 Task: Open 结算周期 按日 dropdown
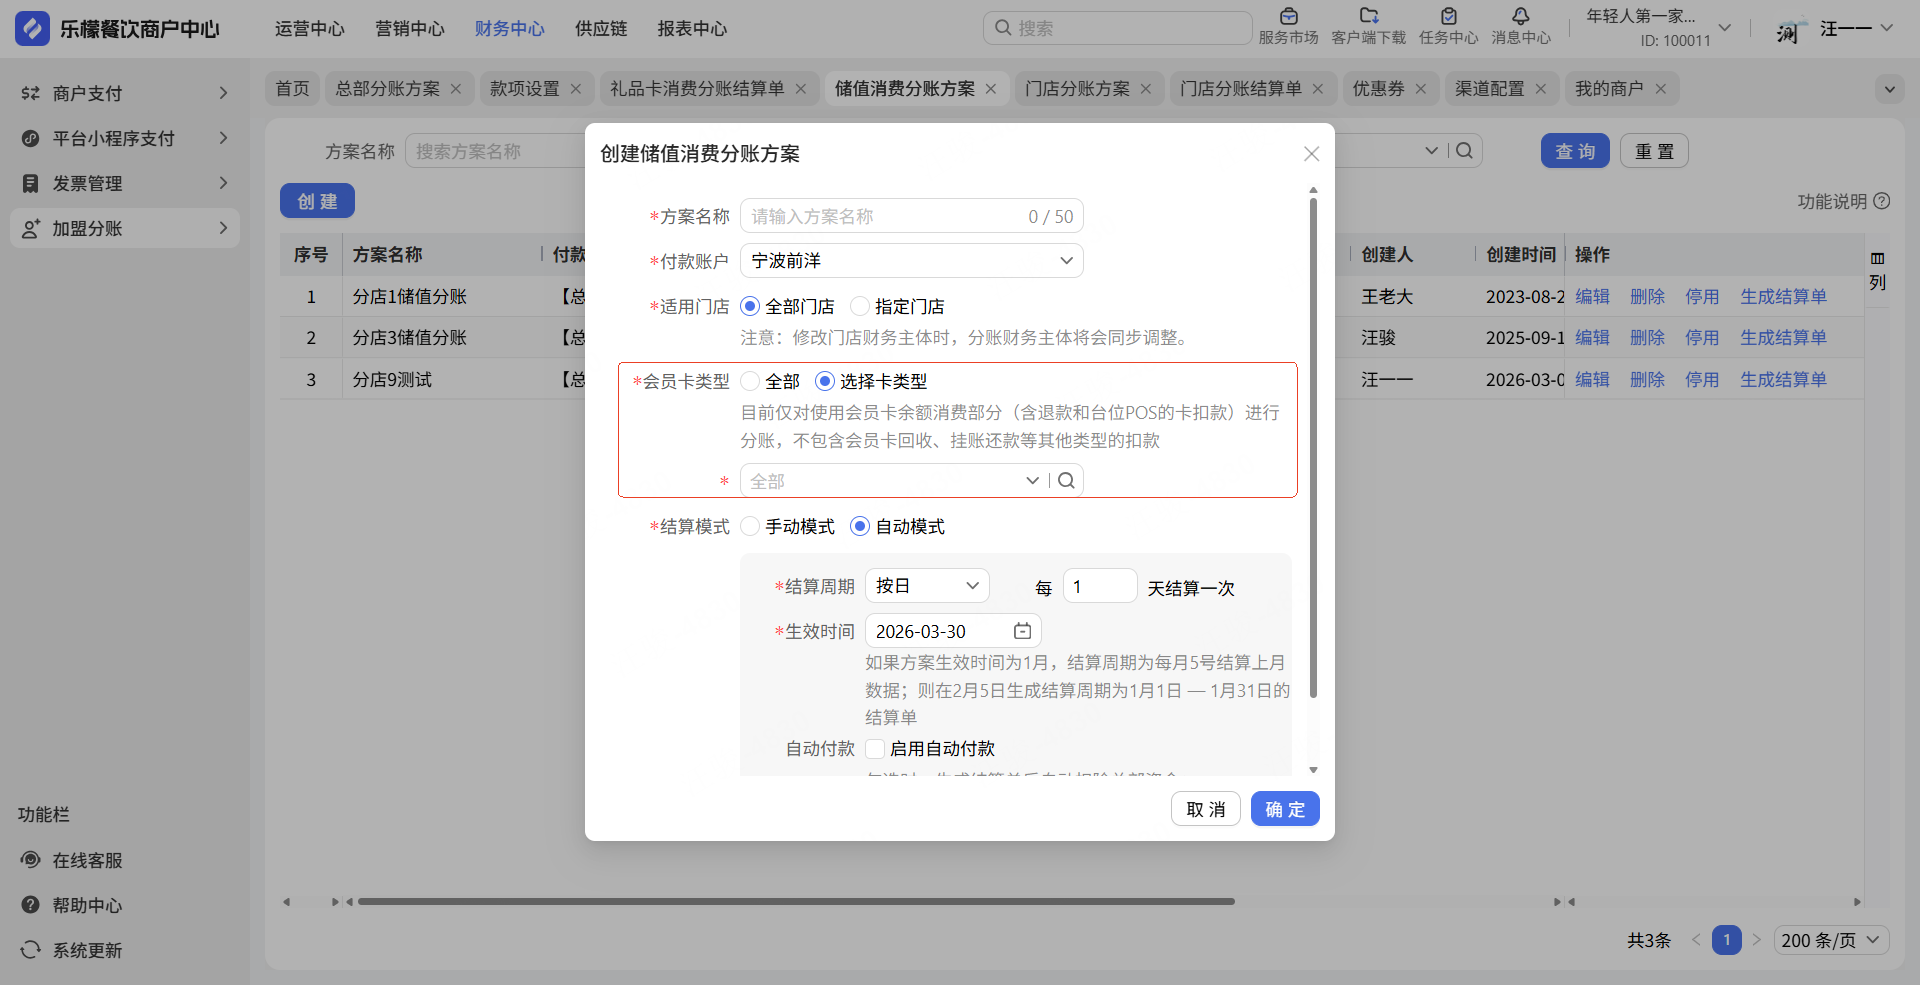(x=927, y=586)
